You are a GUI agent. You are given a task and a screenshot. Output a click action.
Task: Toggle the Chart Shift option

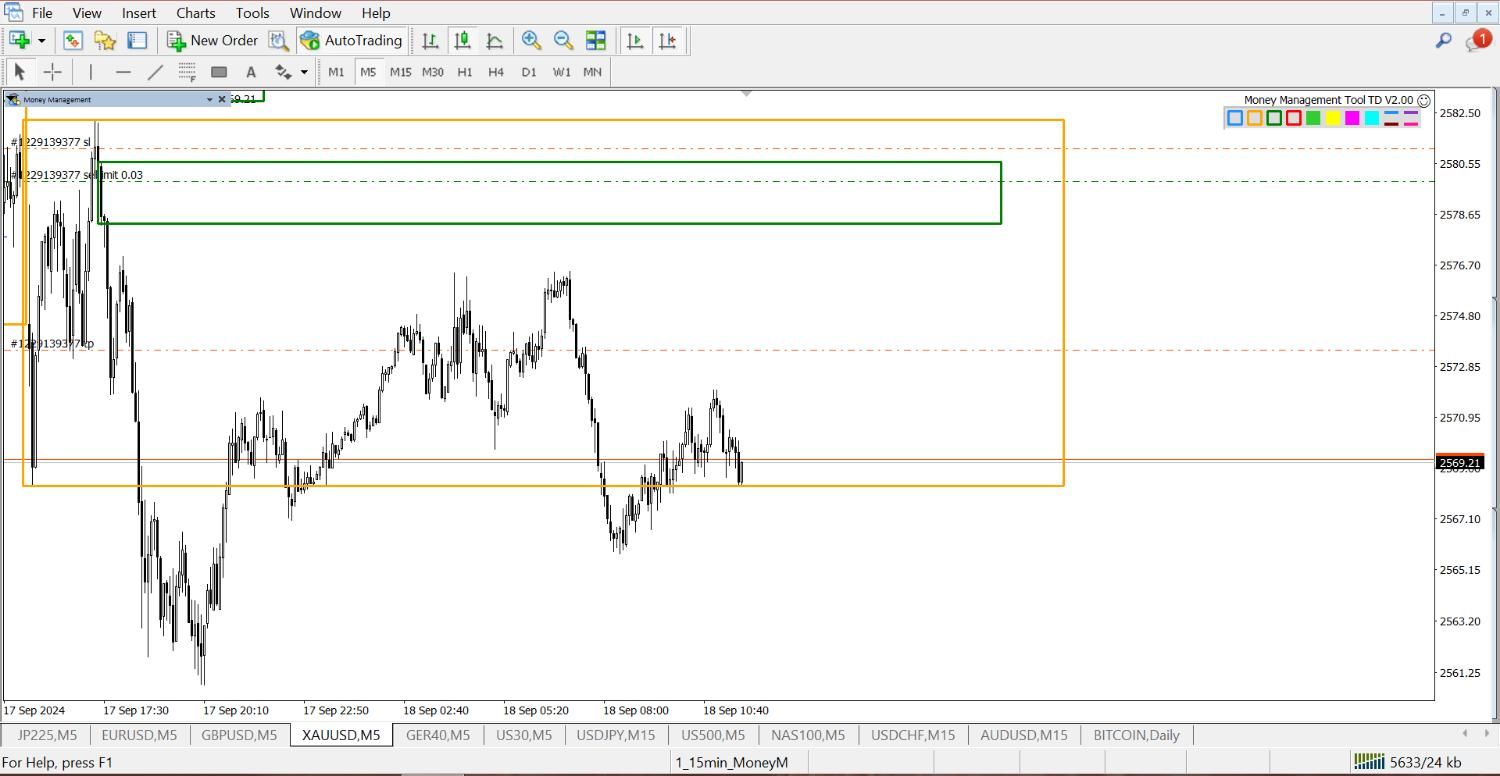point(667,40)
